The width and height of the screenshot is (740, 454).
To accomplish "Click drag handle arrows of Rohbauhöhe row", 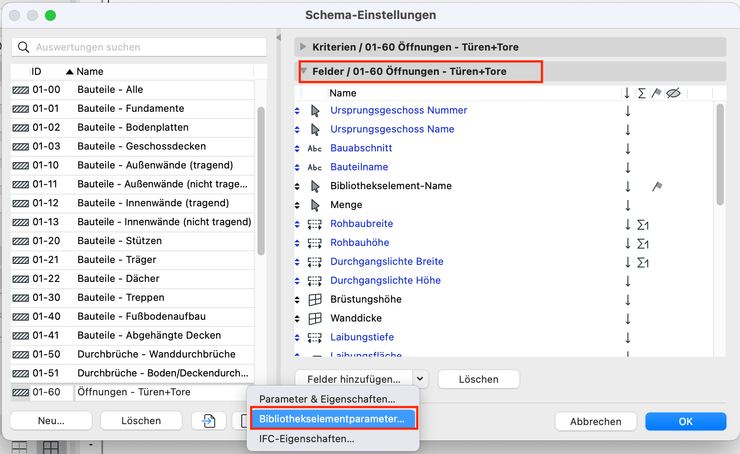I will pyautogui.click(x=297, y=243).
